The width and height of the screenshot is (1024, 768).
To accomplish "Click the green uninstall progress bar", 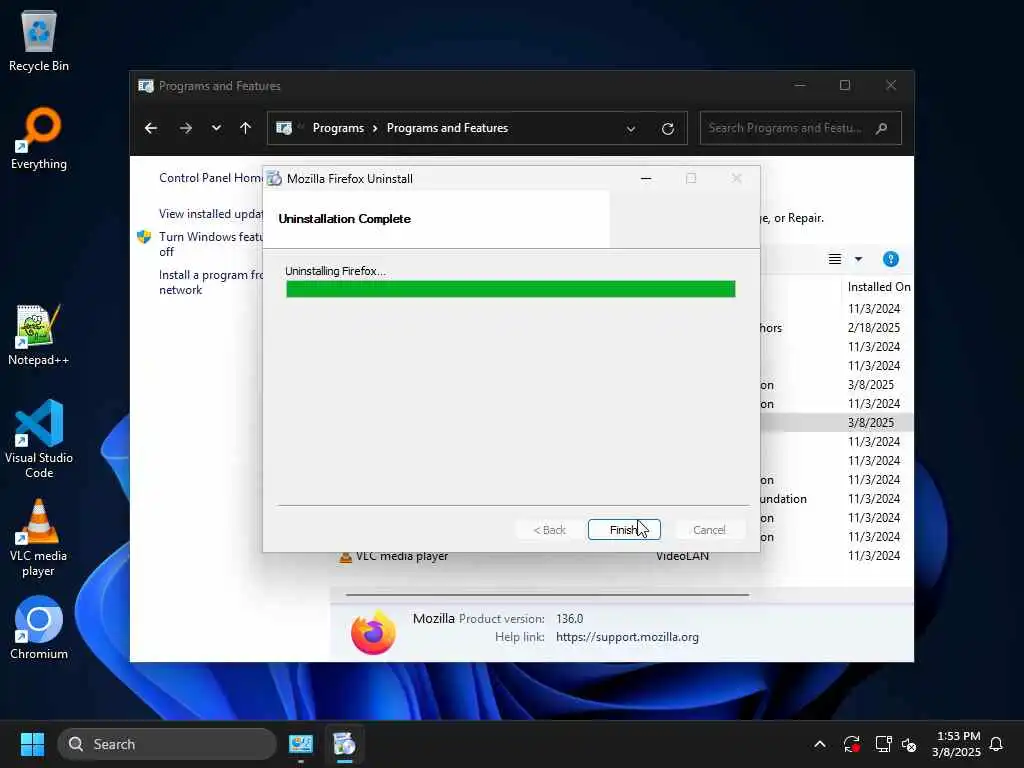I will click(511, 289).
